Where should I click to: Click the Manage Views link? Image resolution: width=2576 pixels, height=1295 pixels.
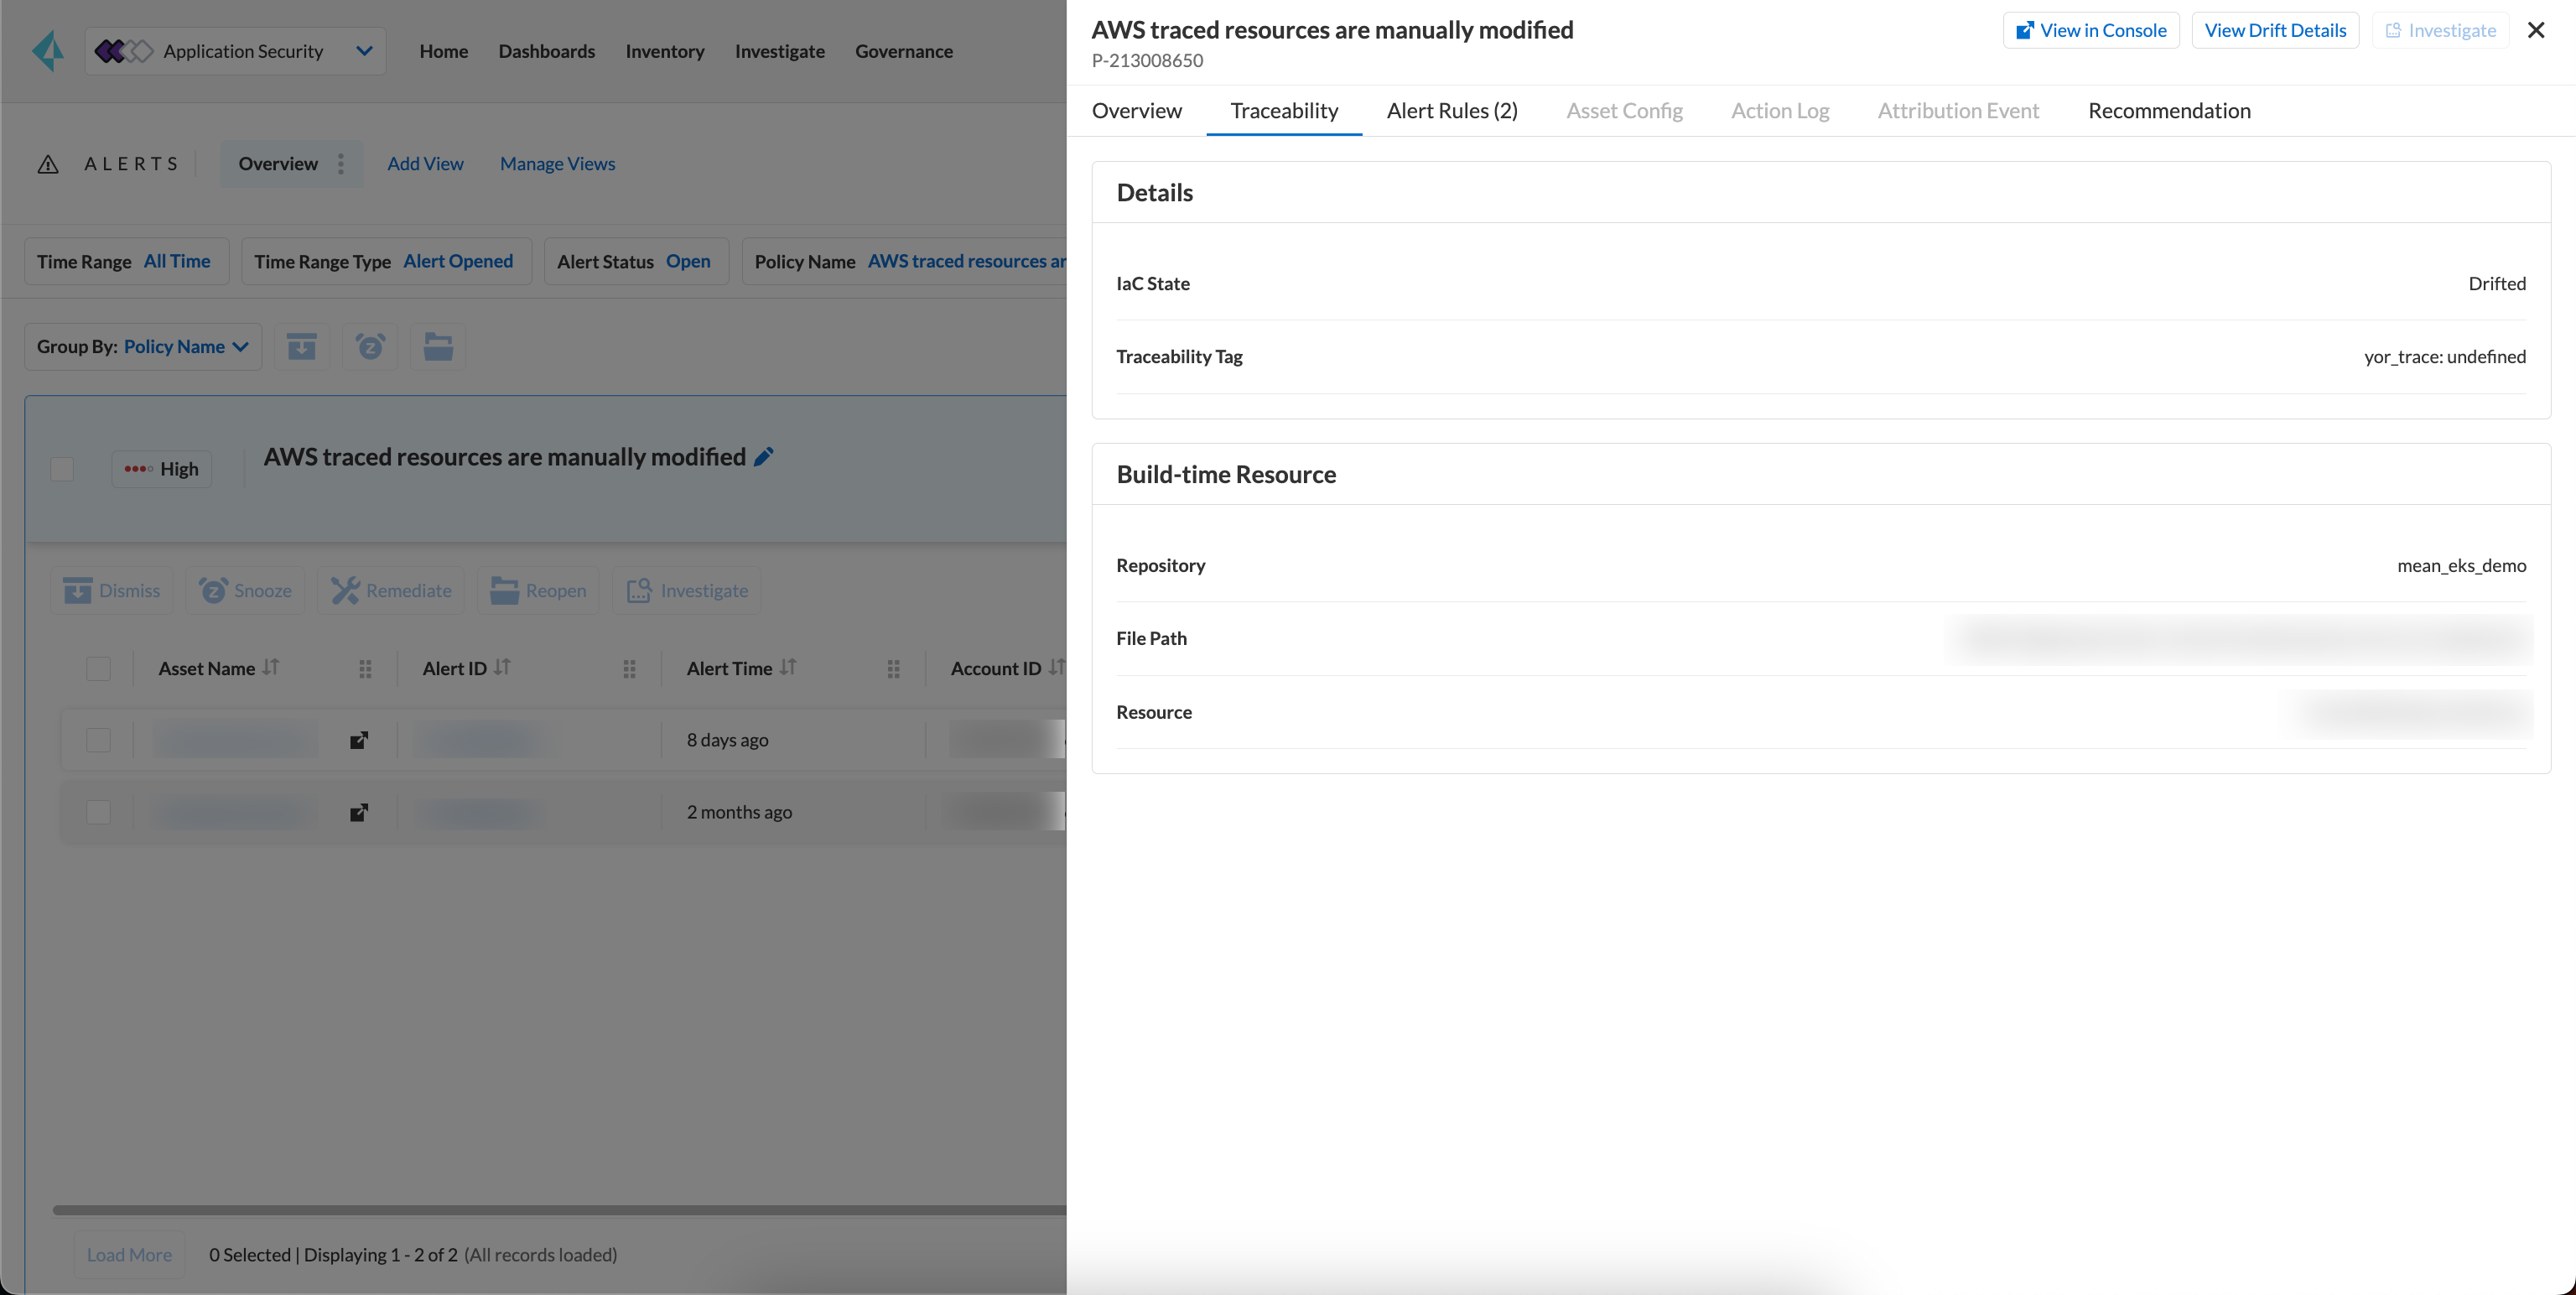(x=558, y=164)
